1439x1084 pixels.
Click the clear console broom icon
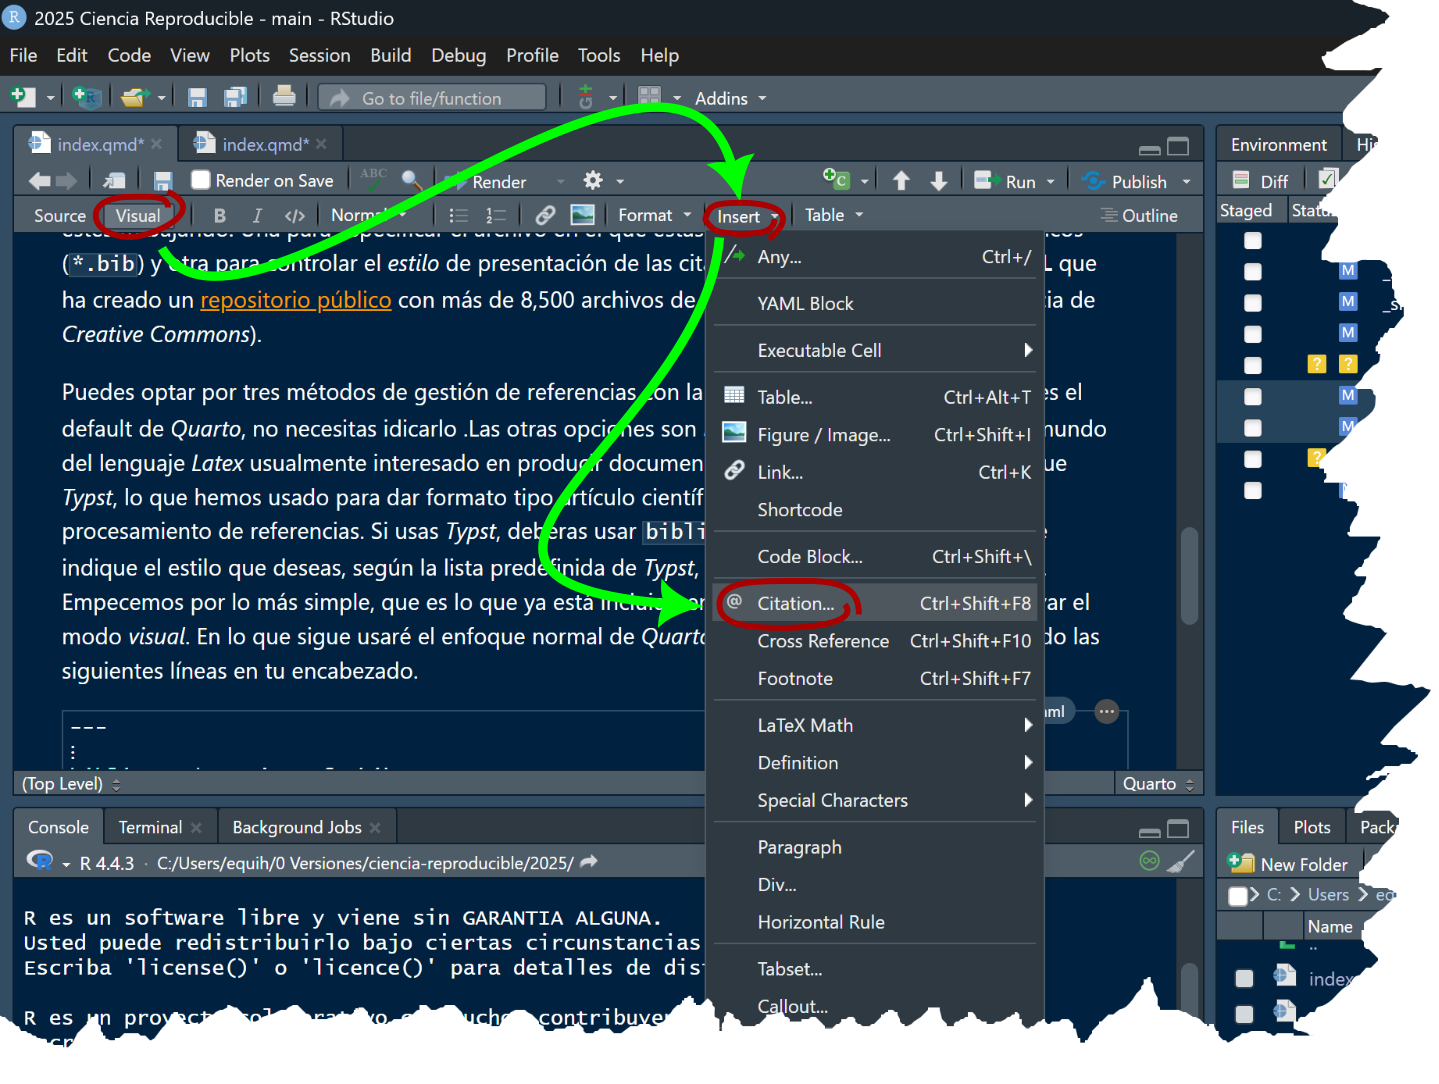click(1182, 862)
